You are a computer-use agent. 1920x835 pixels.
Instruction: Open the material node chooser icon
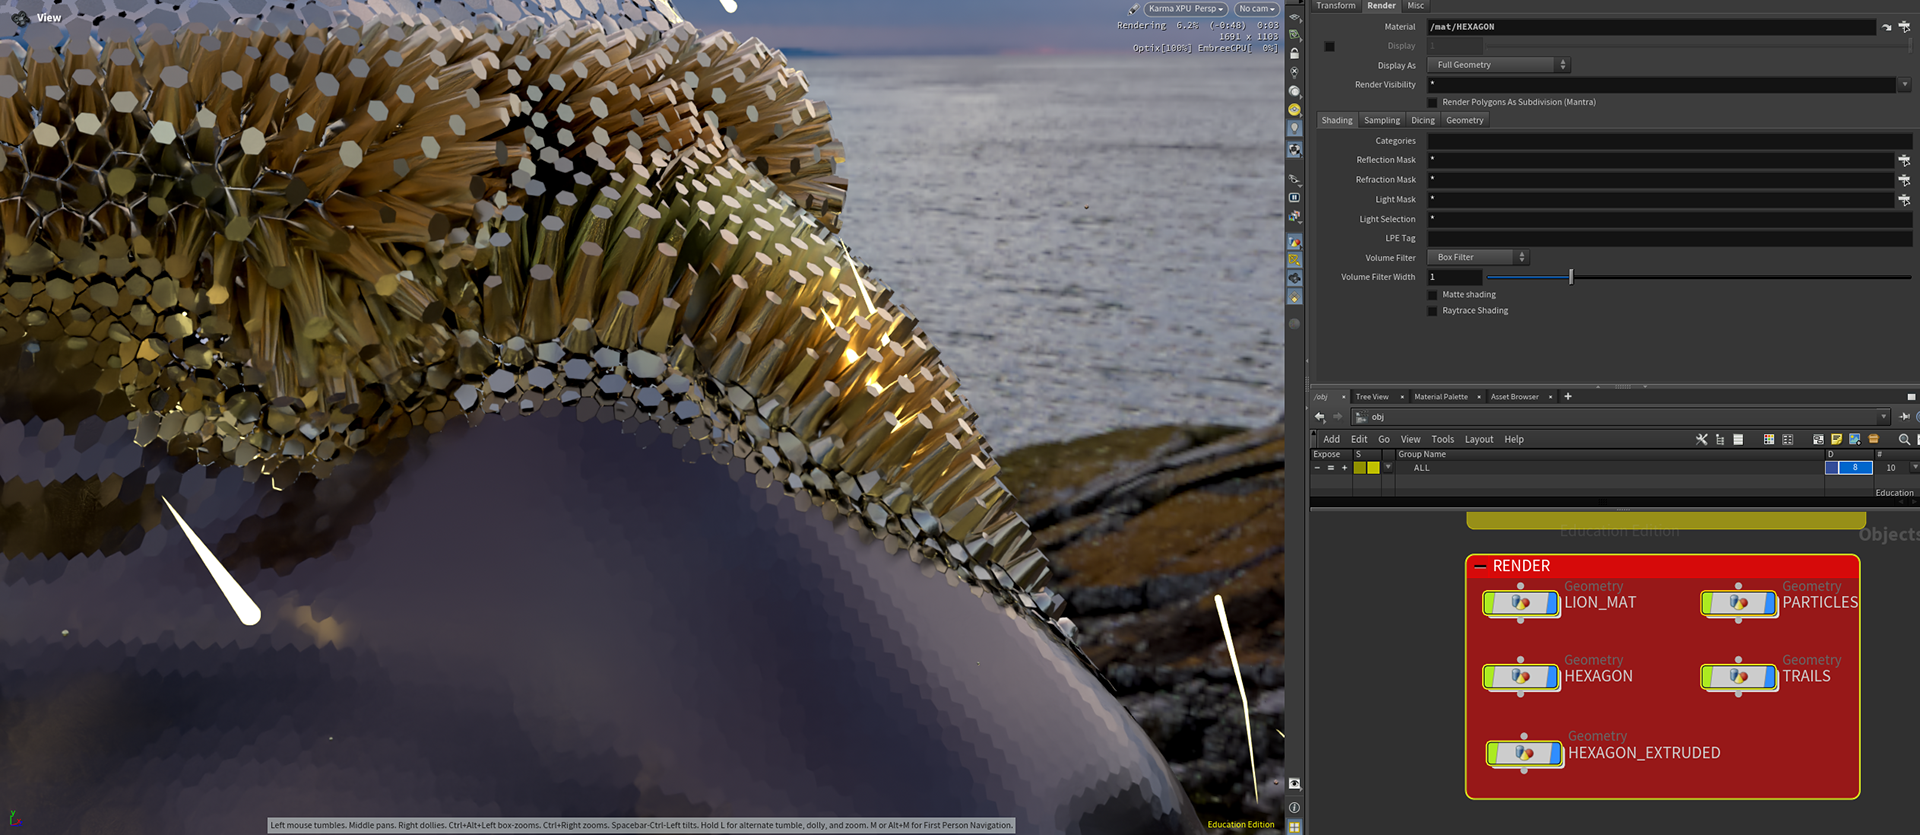point(1904,27)
